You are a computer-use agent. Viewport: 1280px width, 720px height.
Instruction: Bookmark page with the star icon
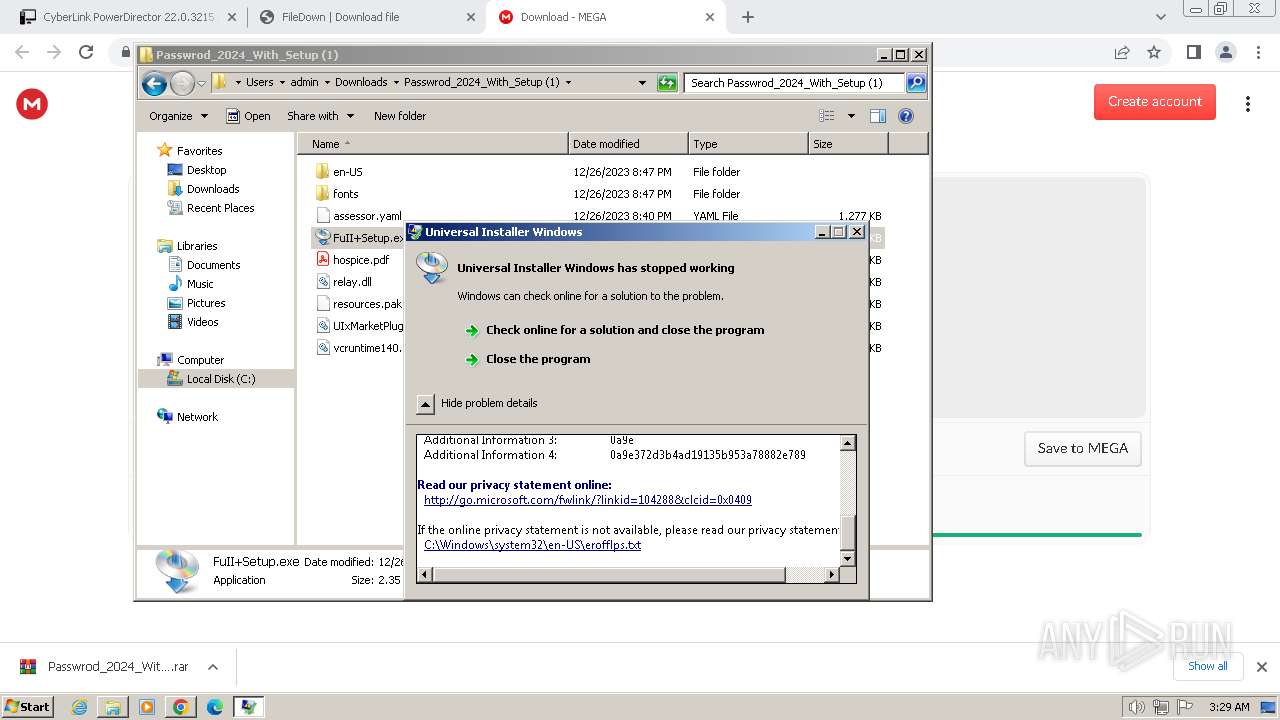point(1154,52)
